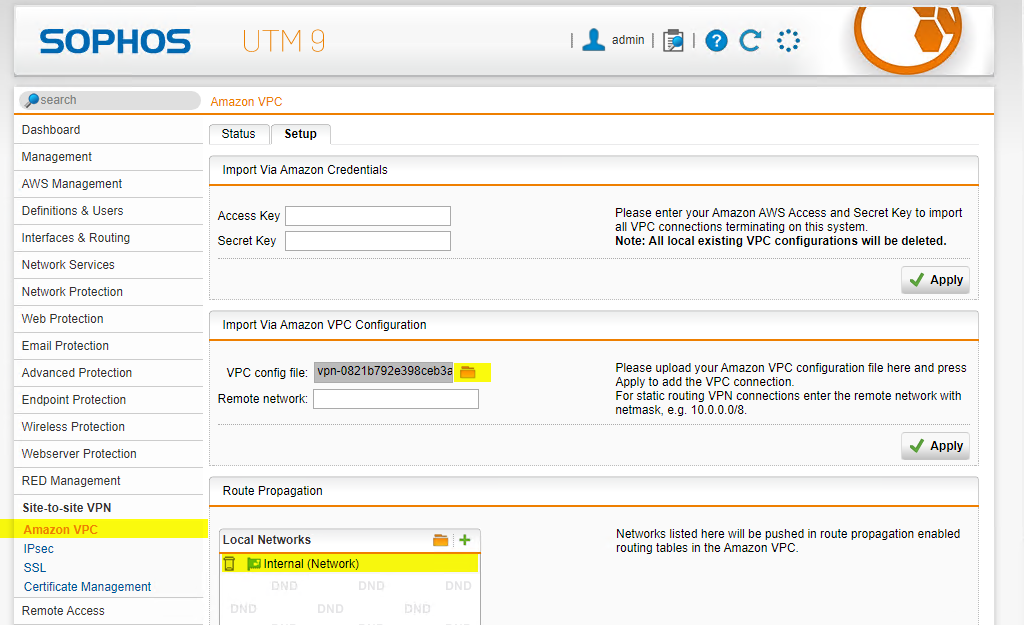Open IPsec under Site-to-site VPN
Screen dimensions: 1024x625
pos(39,549)
